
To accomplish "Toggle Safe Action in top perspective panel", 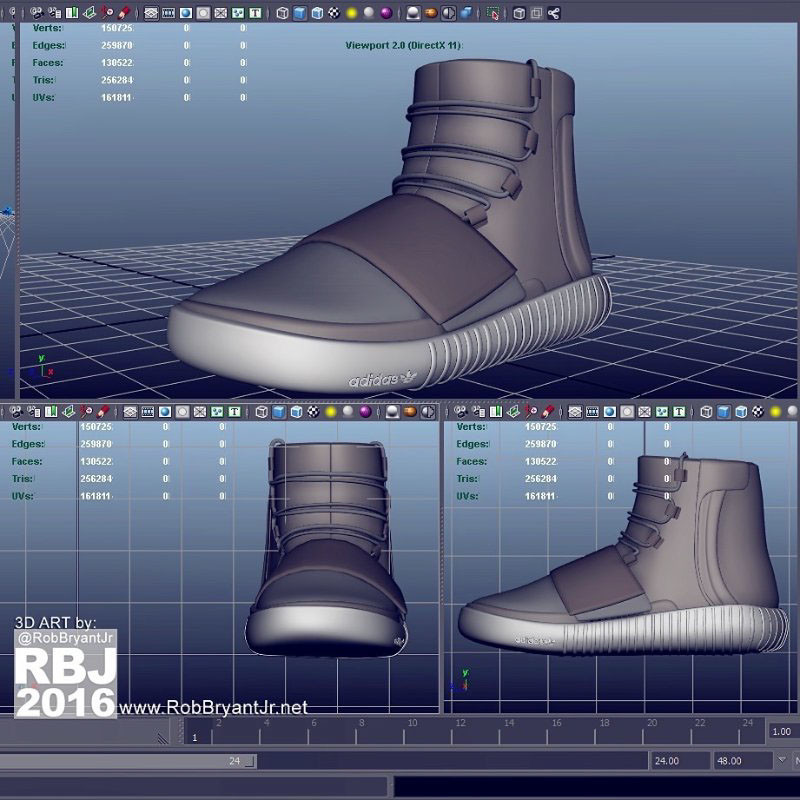I will (238, 13).
